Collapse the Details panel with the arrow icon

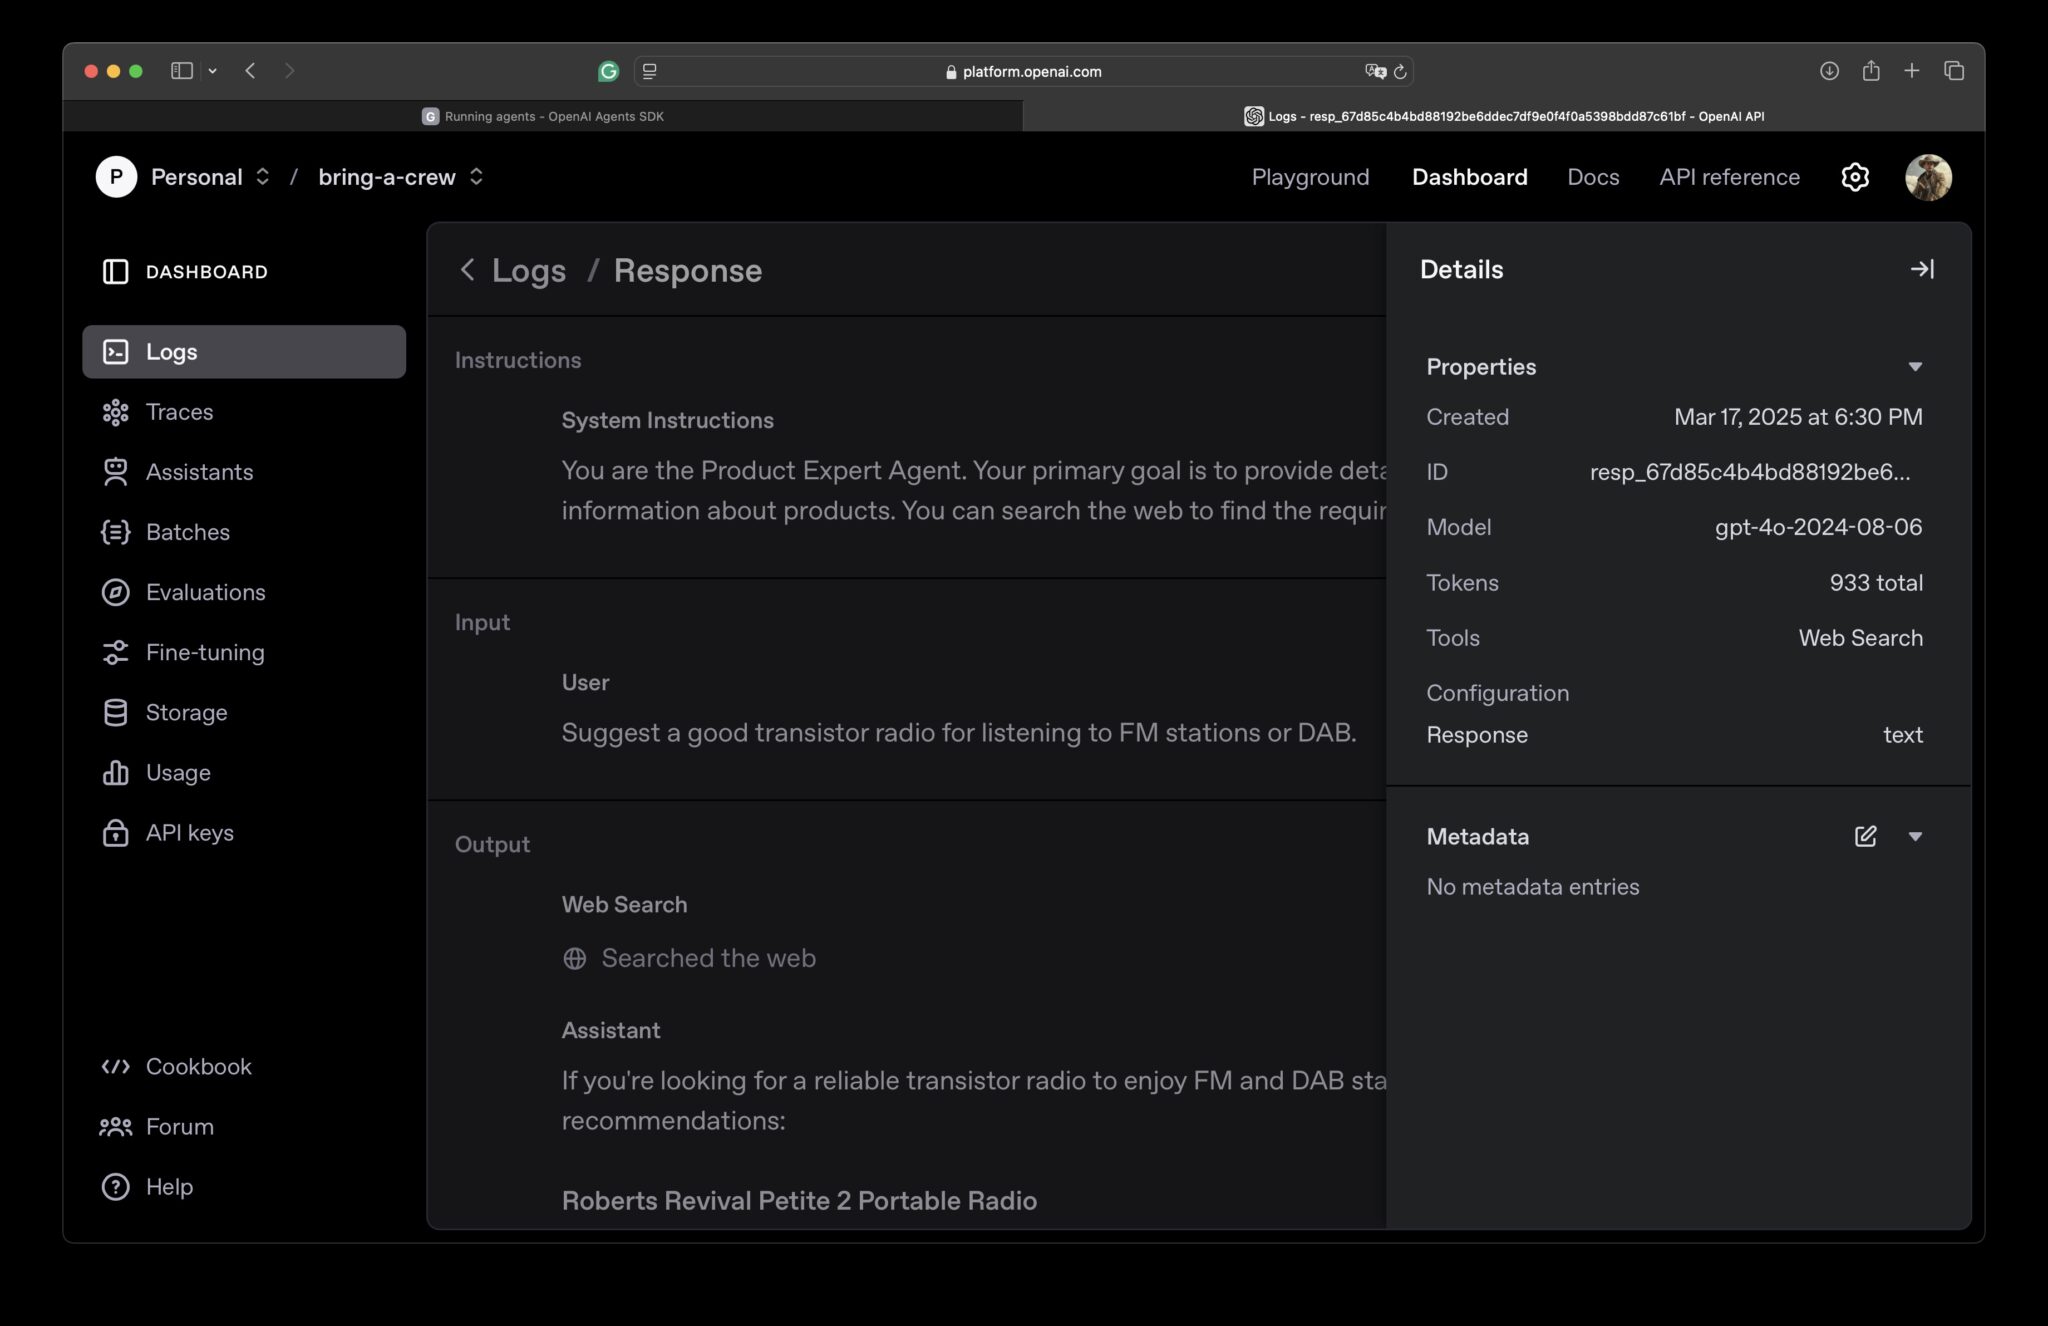click(x=1922, y=269)
